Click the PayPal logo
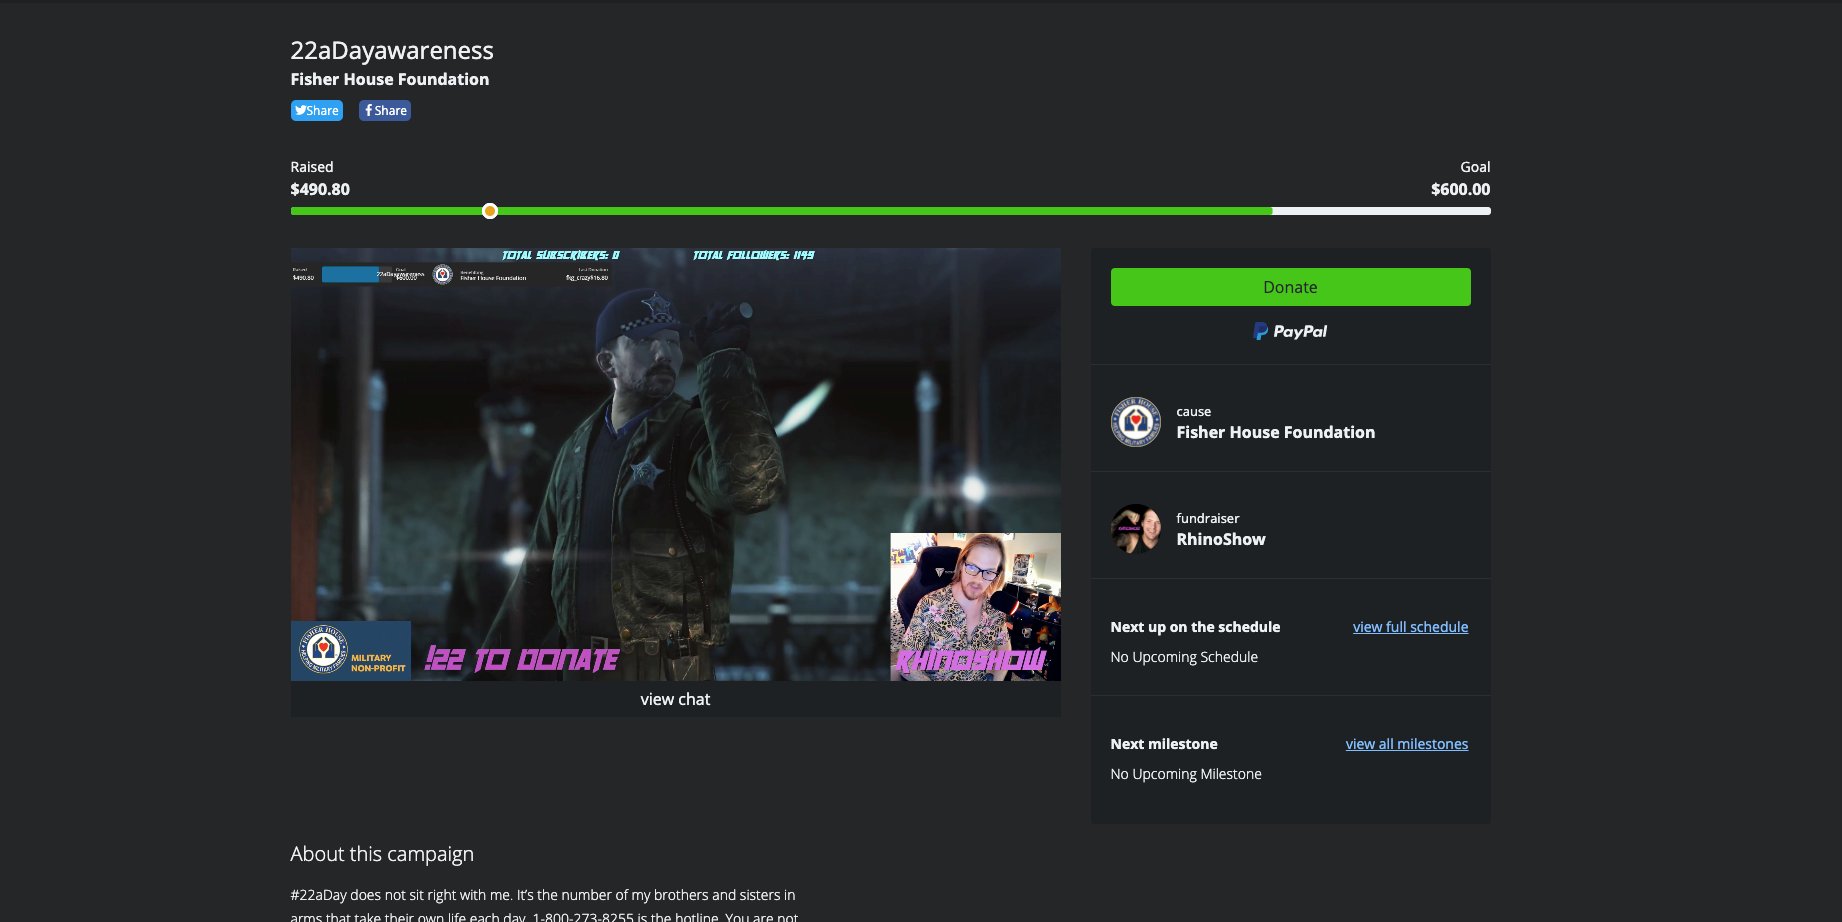 click(1290, 332)
